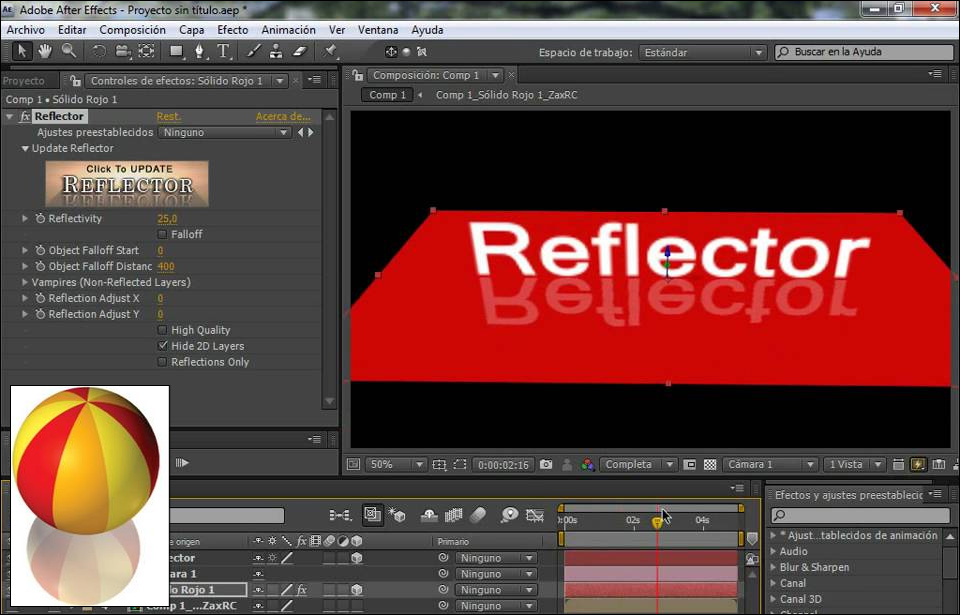
Task: Enable the Reflections Only checkbox
Action: point(162,362)
